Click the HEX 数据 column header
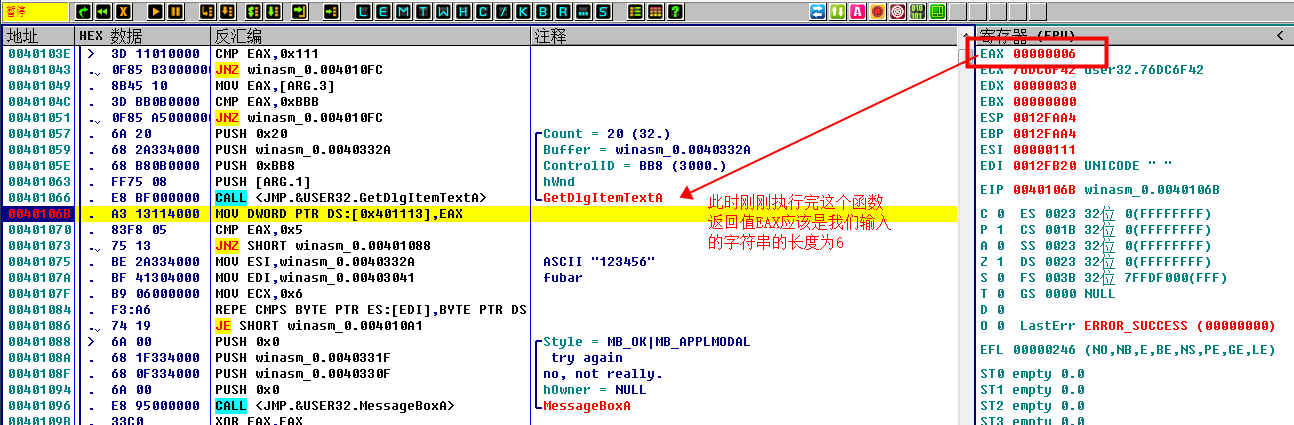Image resolution: width=1294 pixels, height=425 pixels. [141, 36]
